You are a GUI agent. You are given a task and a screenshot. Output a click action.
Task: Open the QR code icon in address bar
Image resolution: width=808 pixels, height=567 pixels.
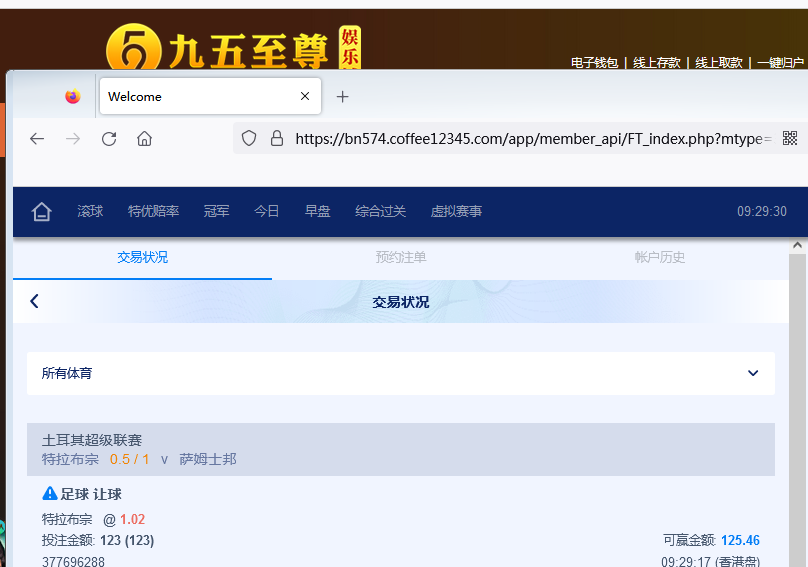click(x=790, y=139)
